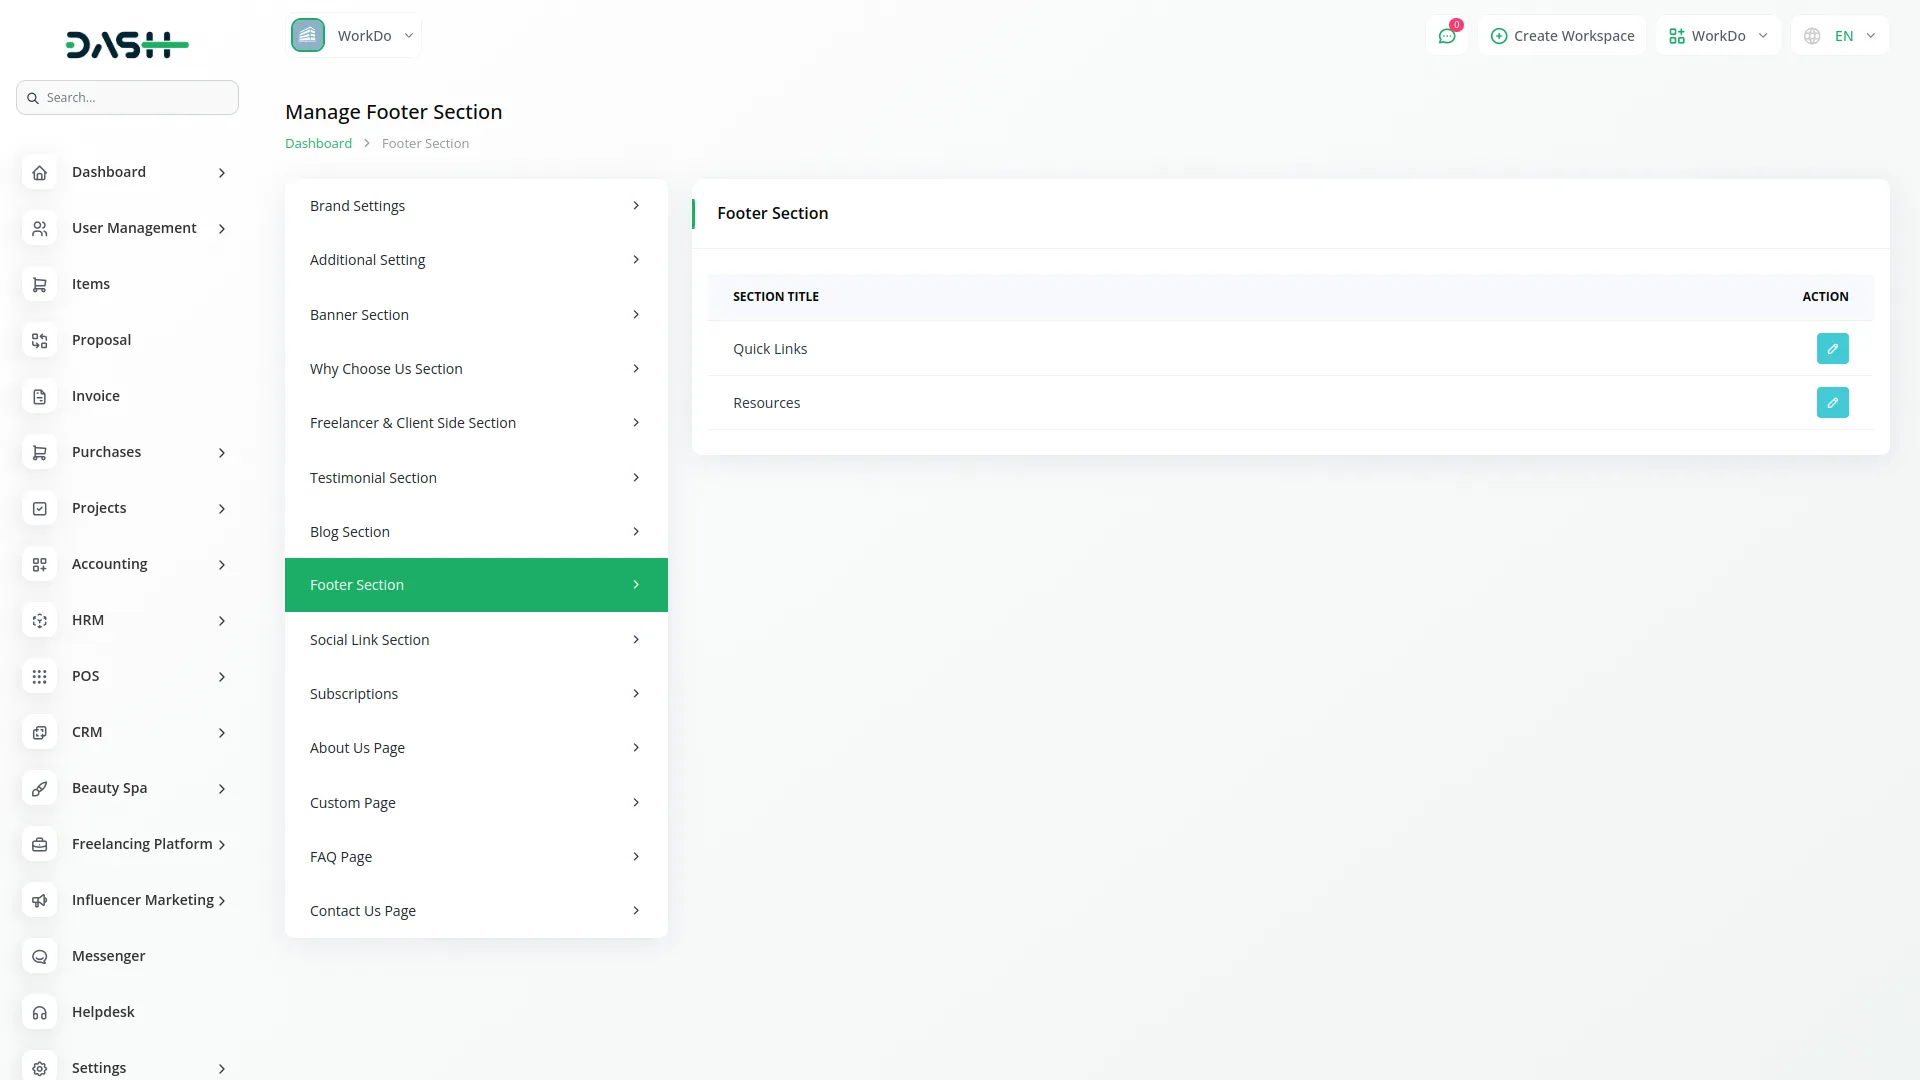Open the Items shopping cart icon
The height and width of the screenshot is (1080, 1920).
click(39, 284)
